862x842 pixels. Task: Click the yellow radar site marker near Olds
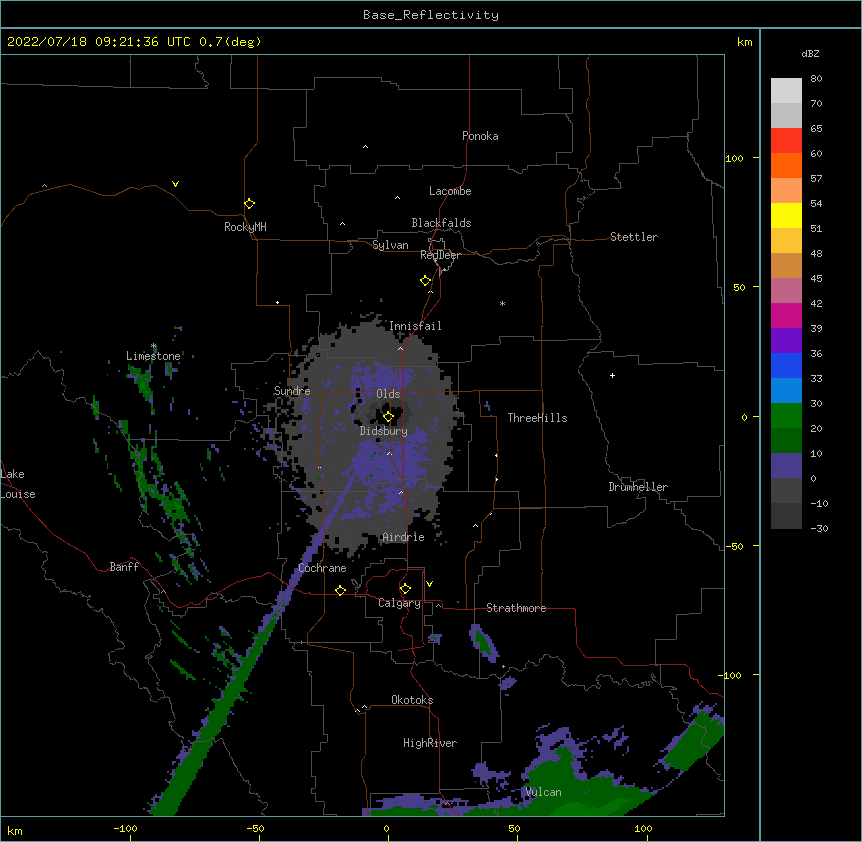(x=388, y=417)
